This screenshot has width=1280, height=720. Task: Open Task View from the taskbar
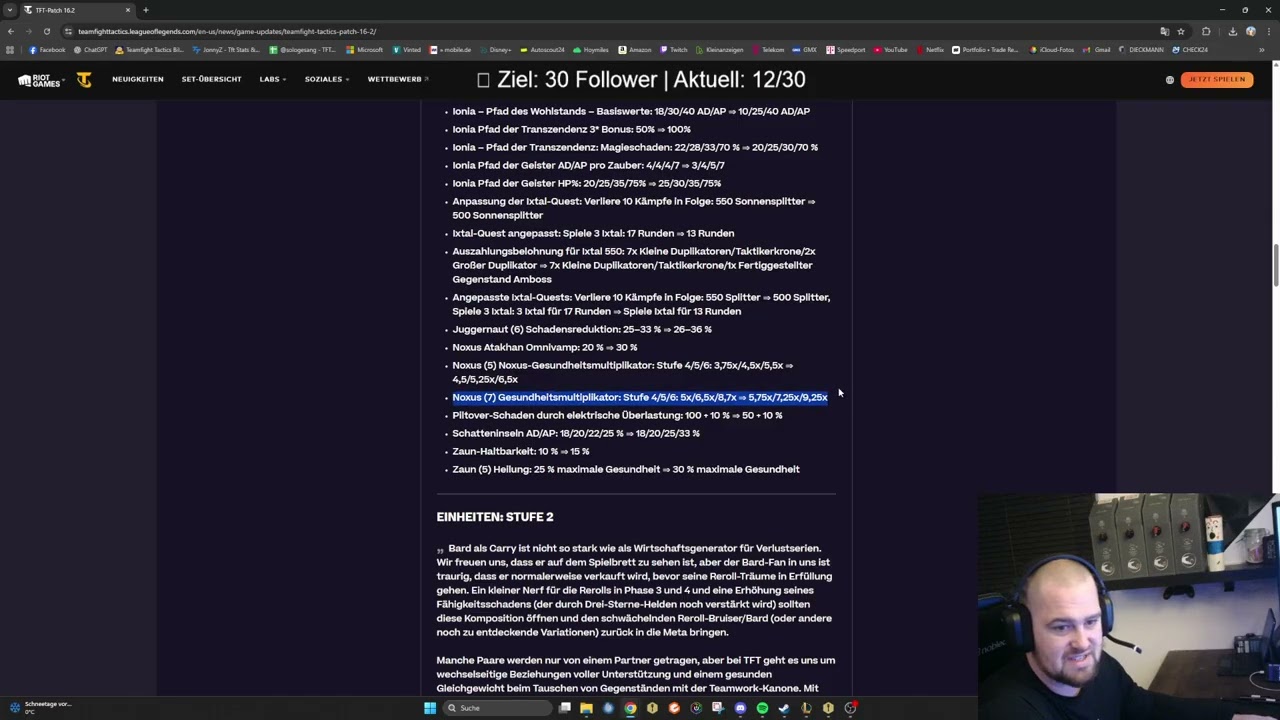565,708
